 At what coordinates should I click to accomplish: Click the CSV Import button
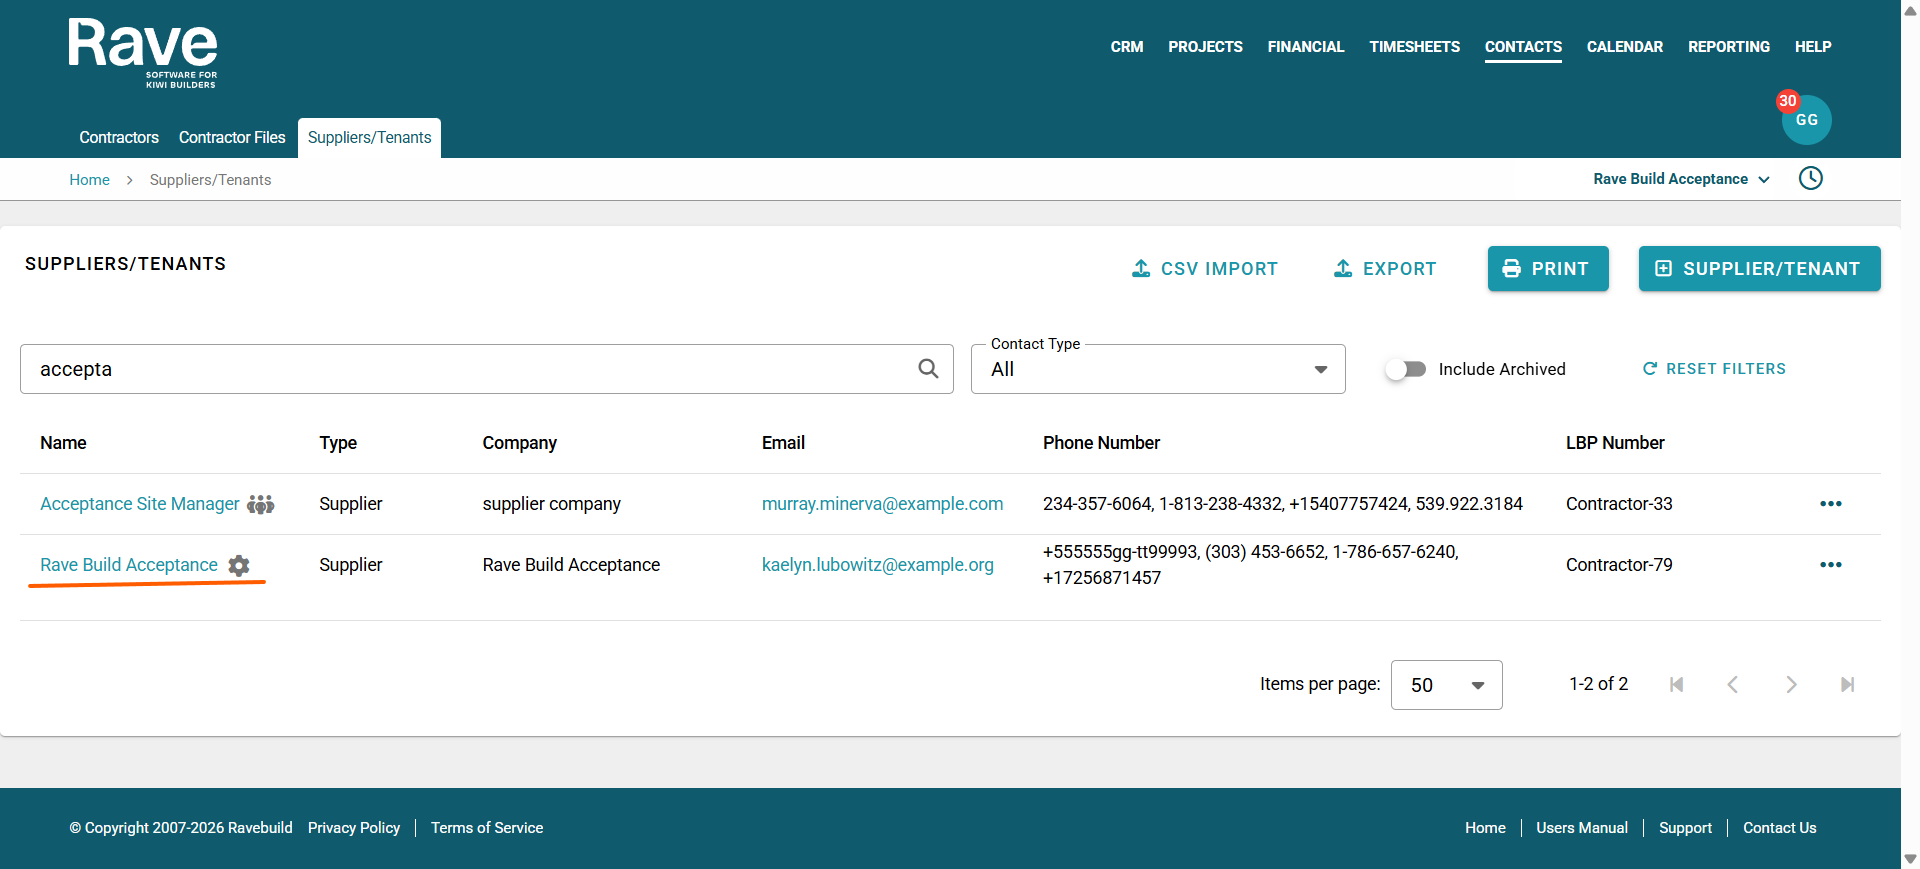(1205, 269)
